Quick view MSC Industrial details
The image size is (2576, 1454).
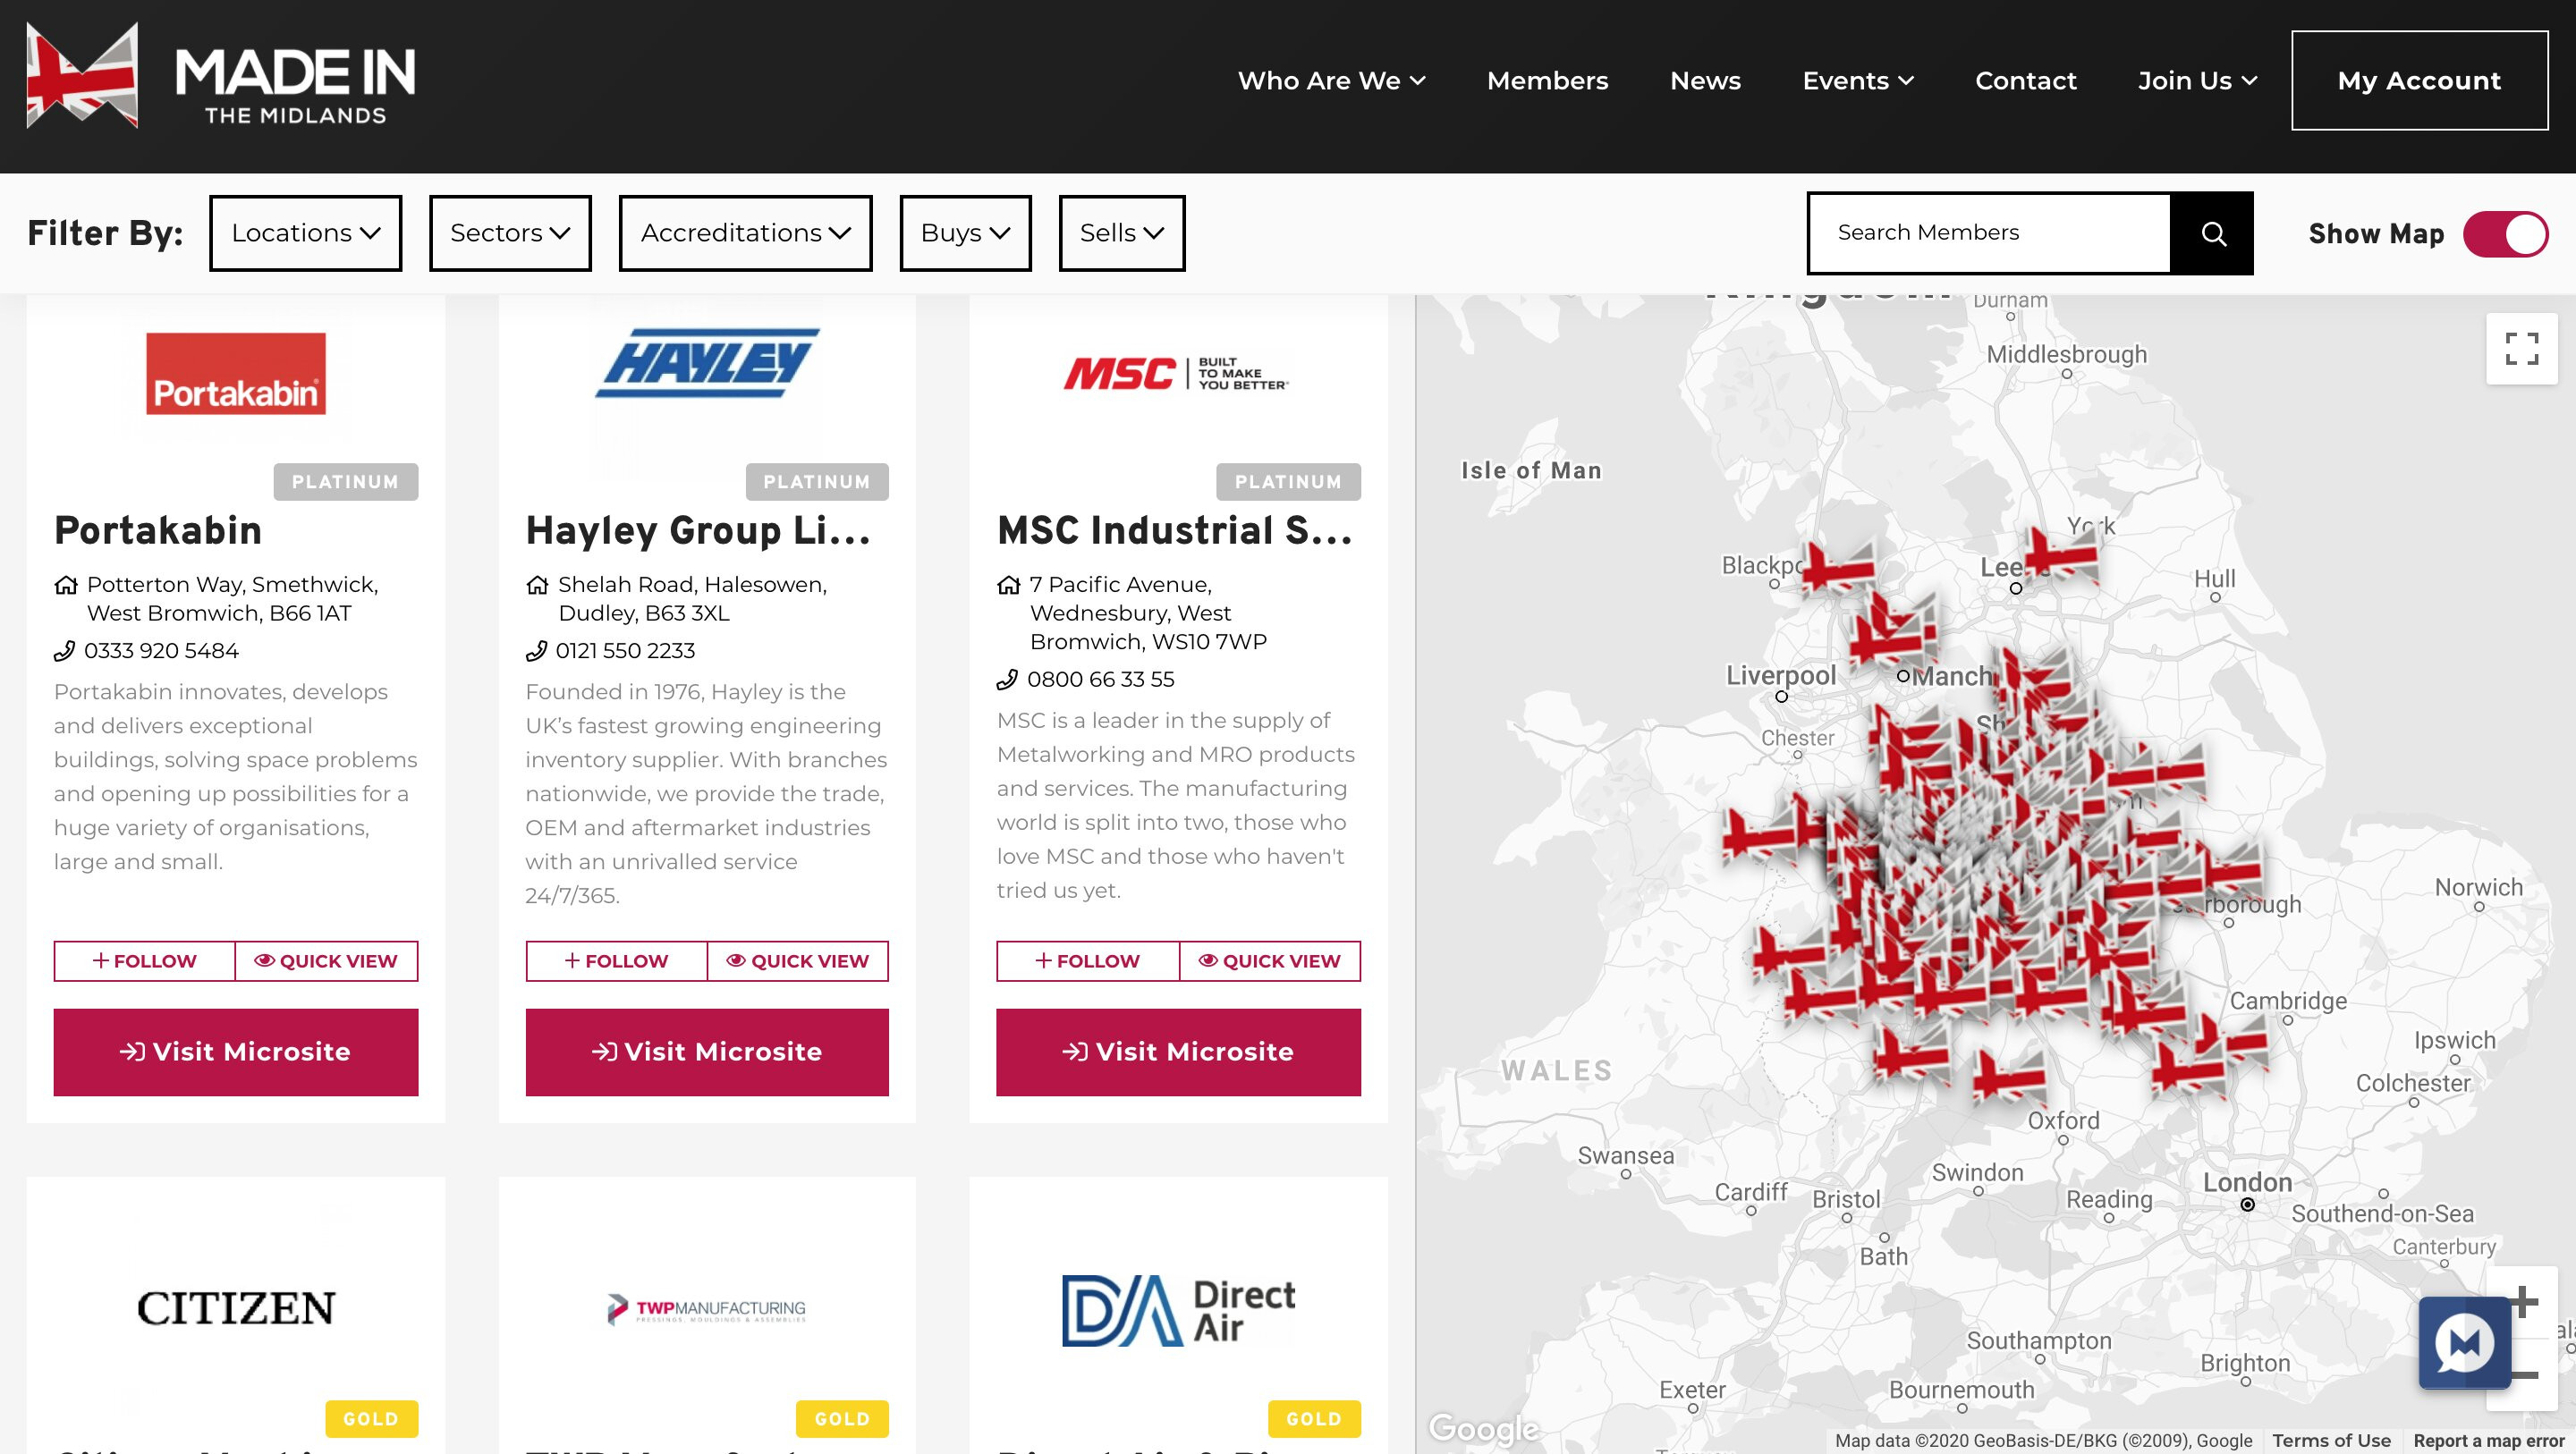point(1270,961)
